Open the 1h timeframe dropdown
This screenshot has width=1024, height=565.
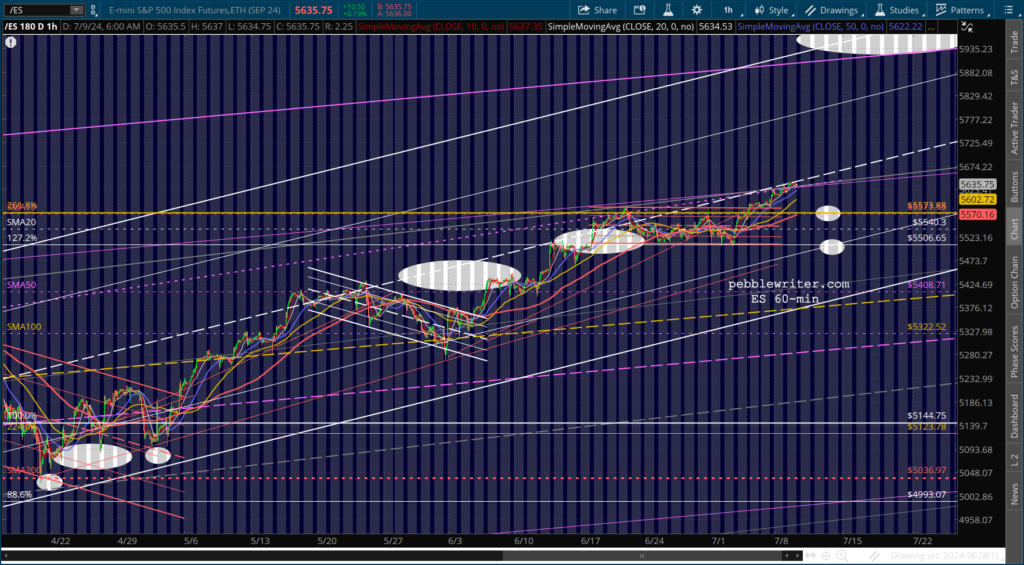pos(728,9)
